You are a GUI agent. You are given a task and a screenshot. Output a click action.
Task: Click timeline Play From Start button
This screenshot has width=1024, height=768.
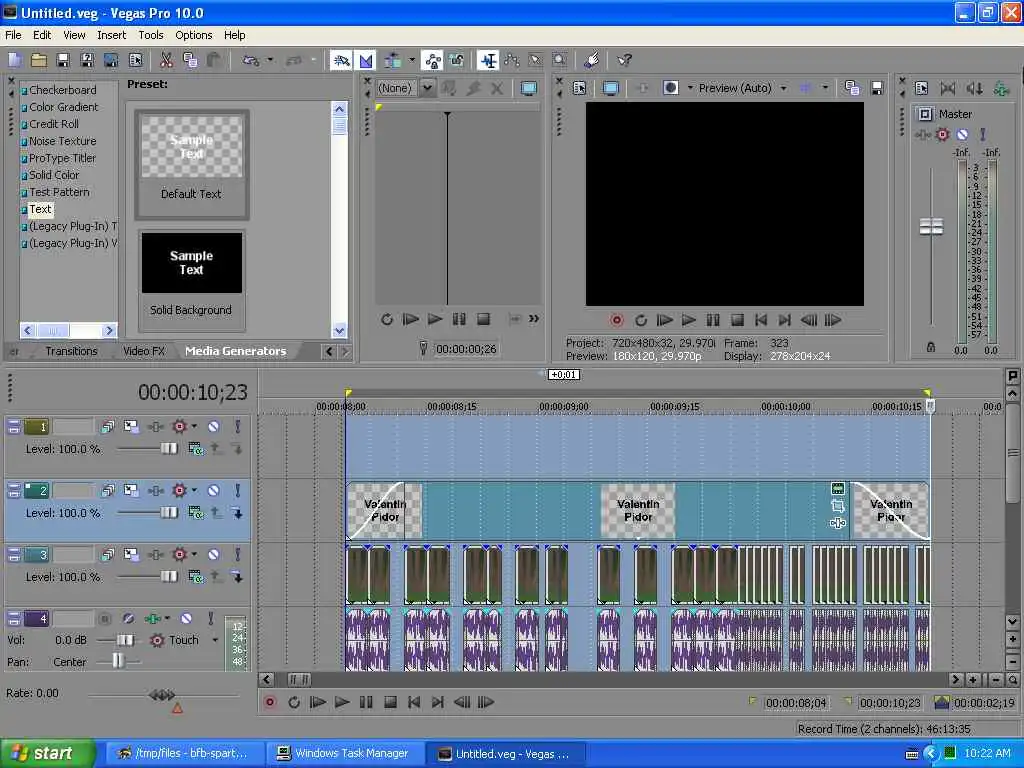click(317, 703)
